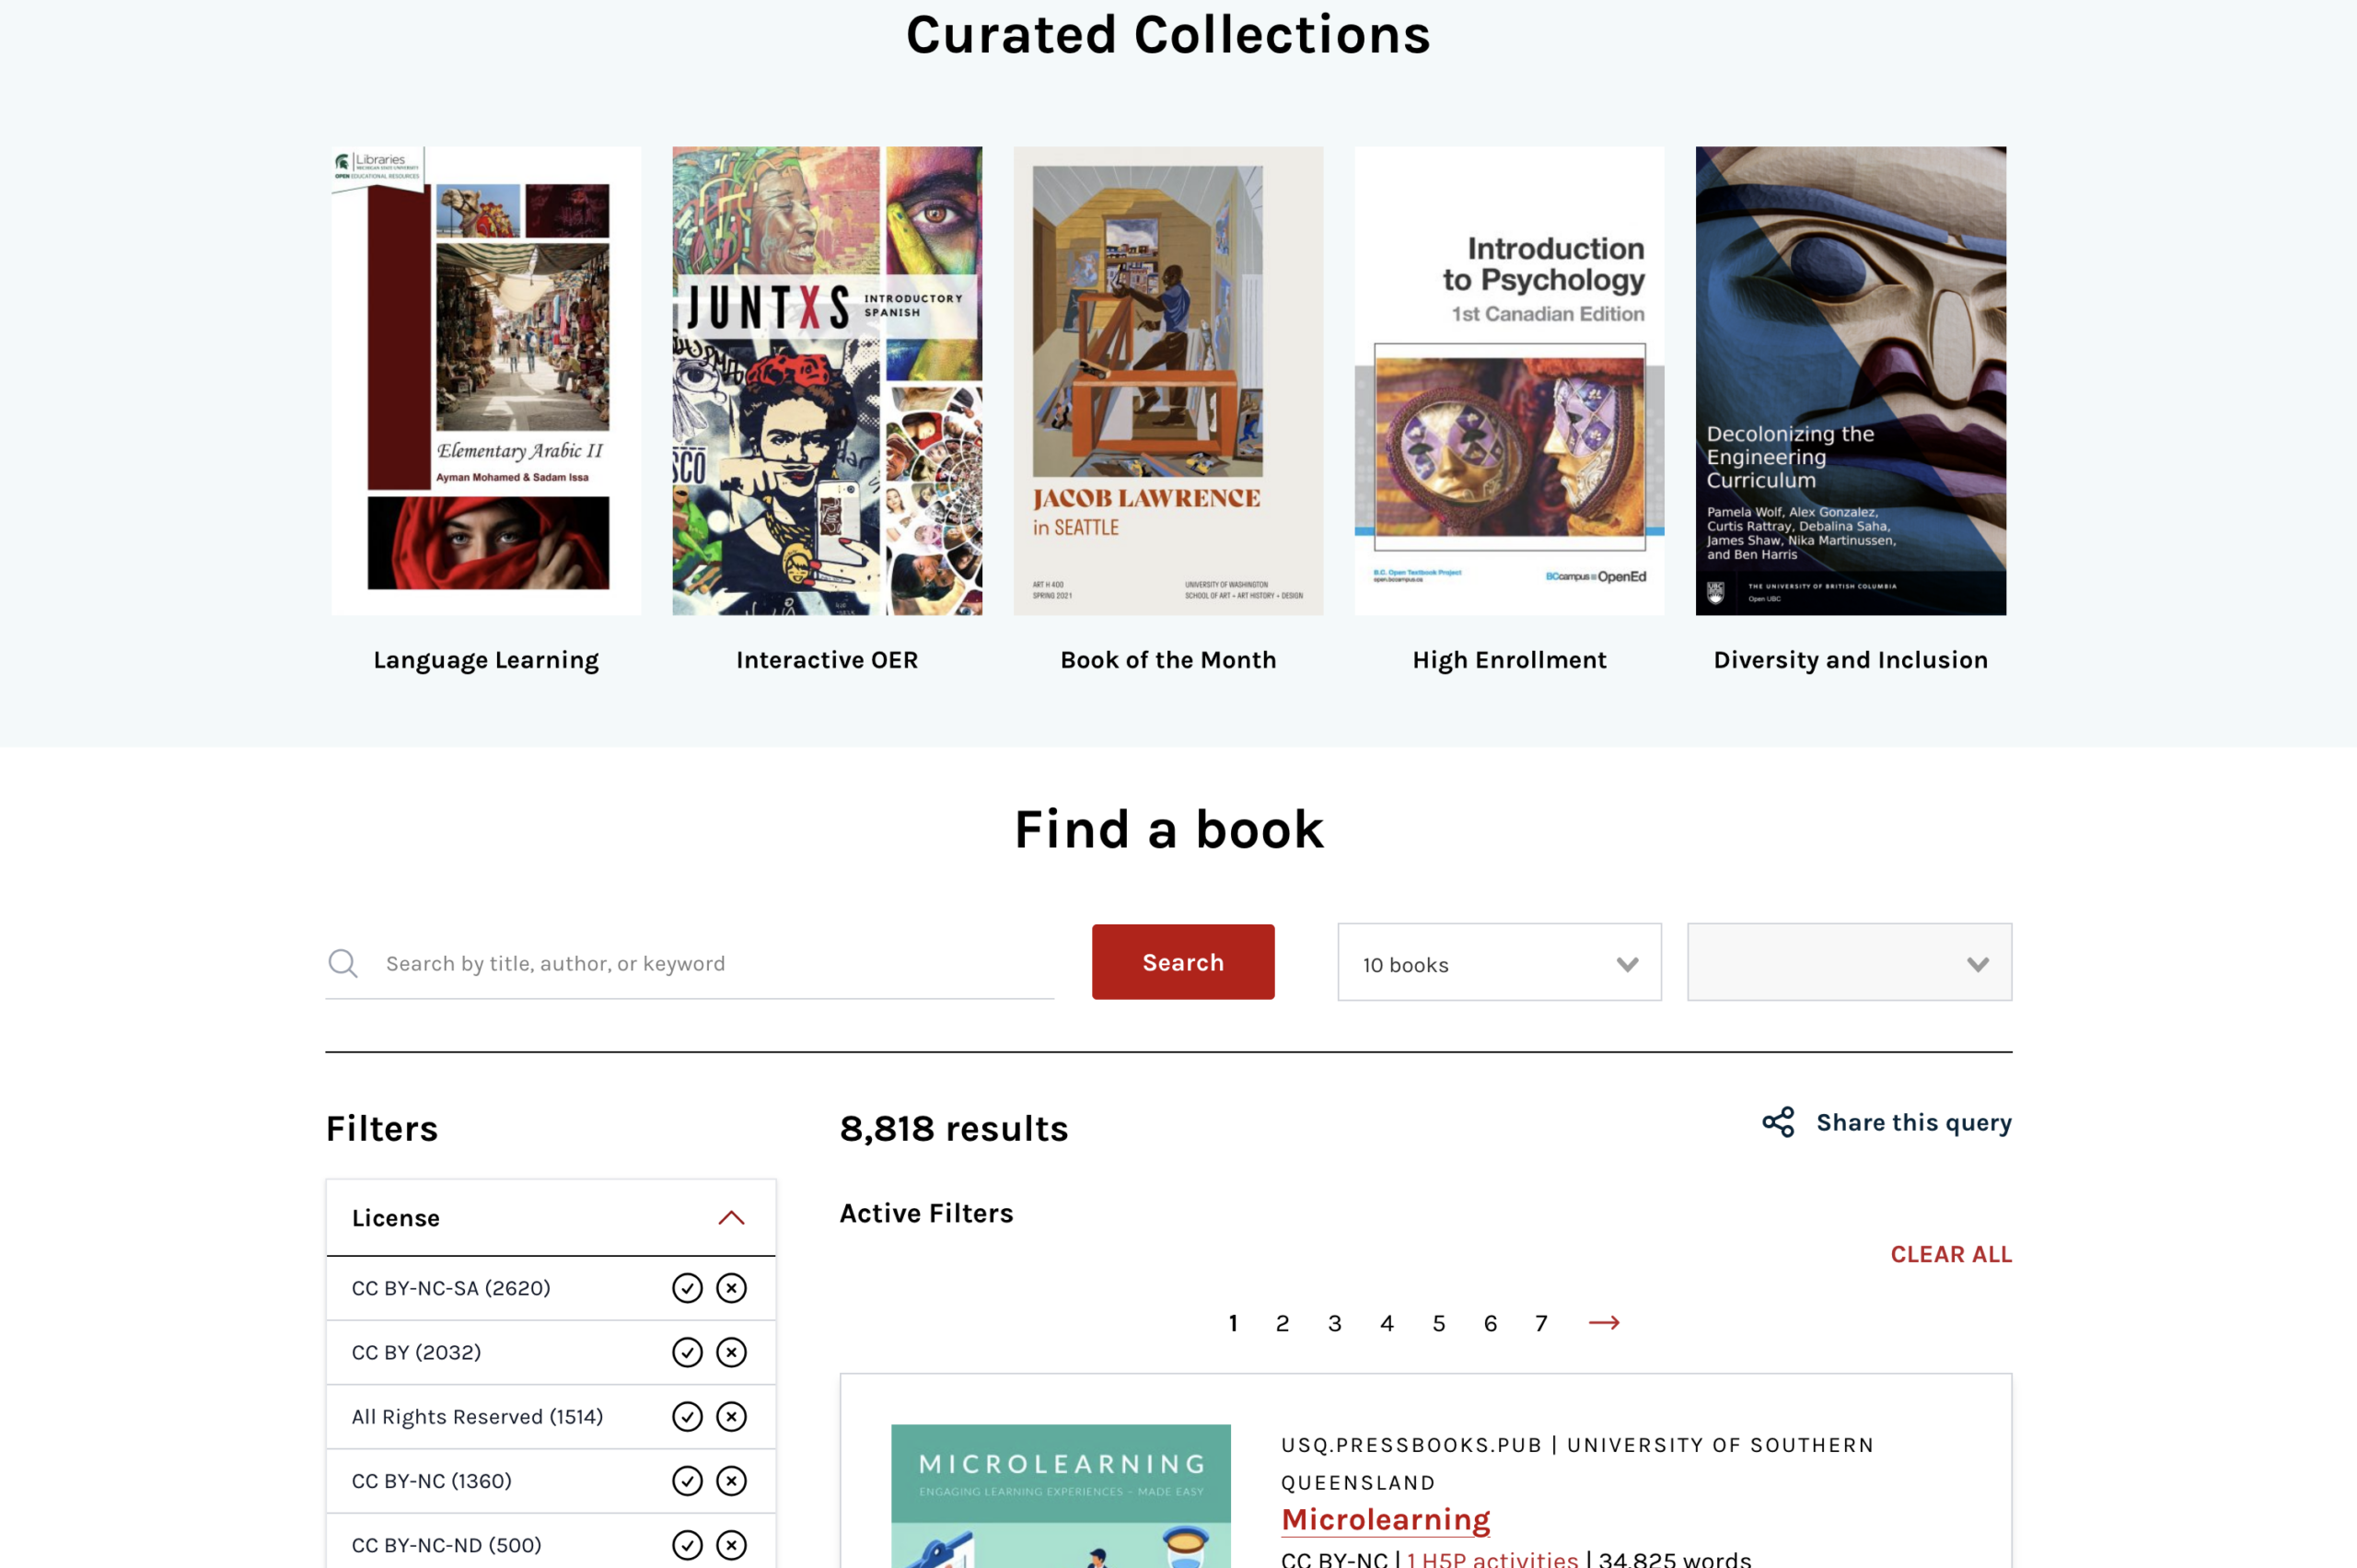Open the Microlearning book title link
Viewport: 2357px width, 1568px height.
(x=1385, y=1519)
